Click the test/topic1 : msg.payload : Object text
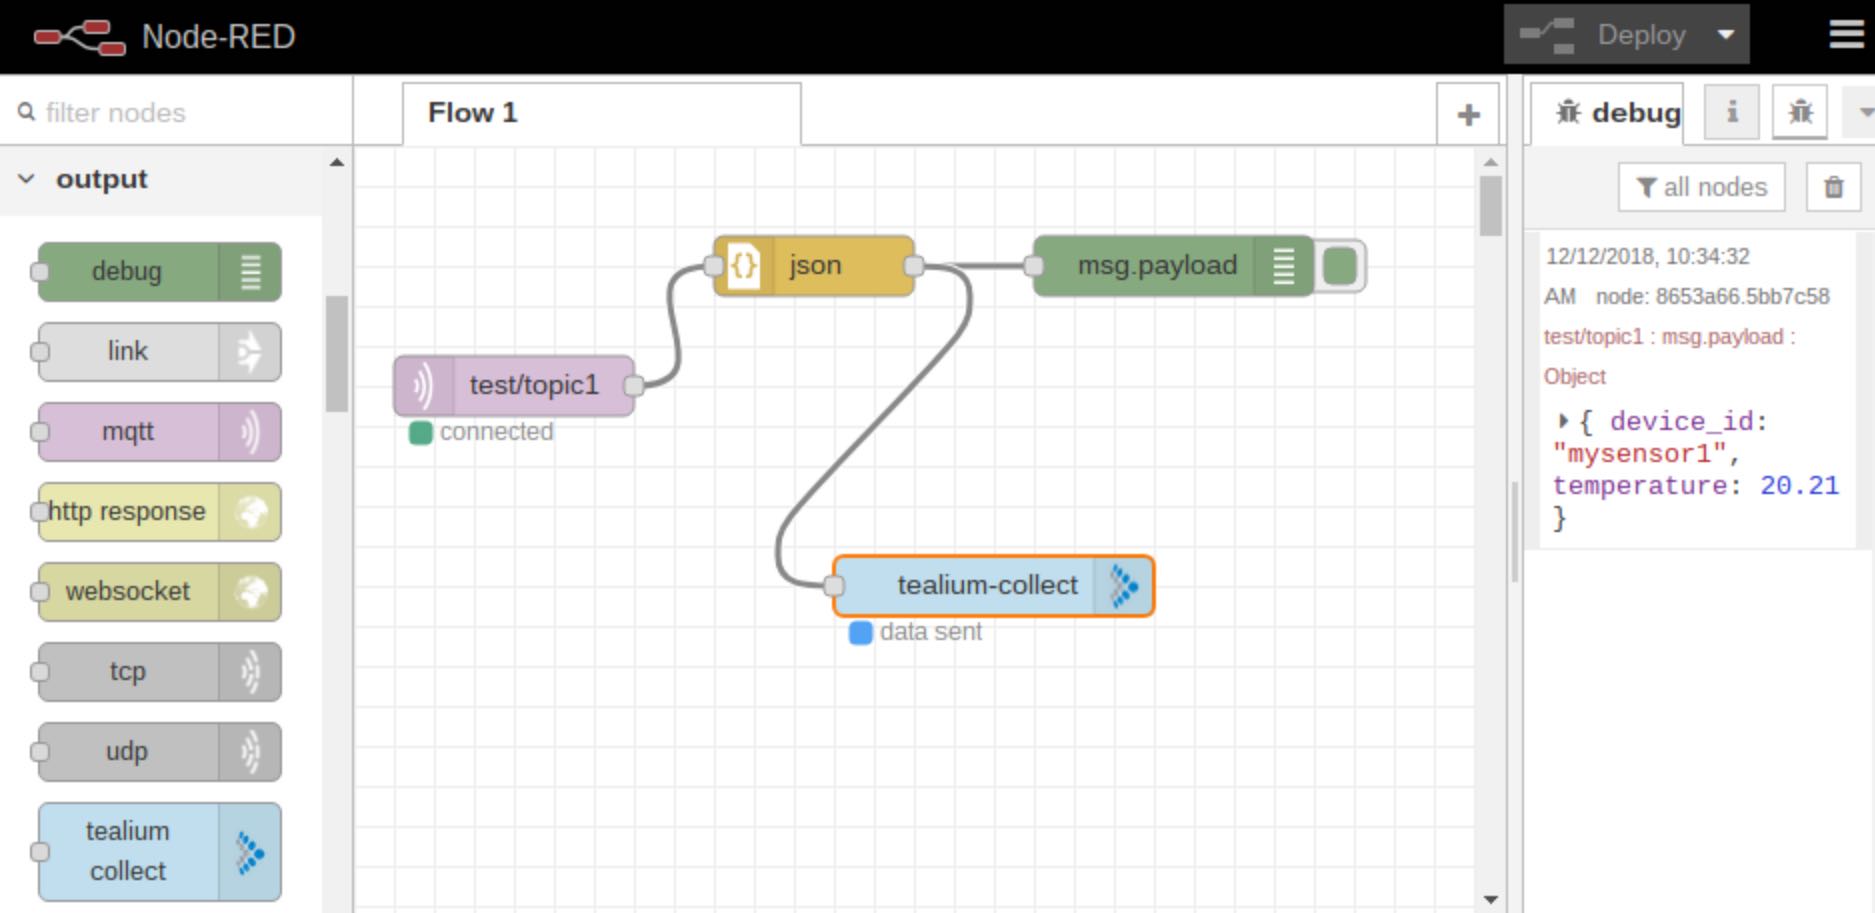Screen dimensions: 1875x913 pos(1669,356)
